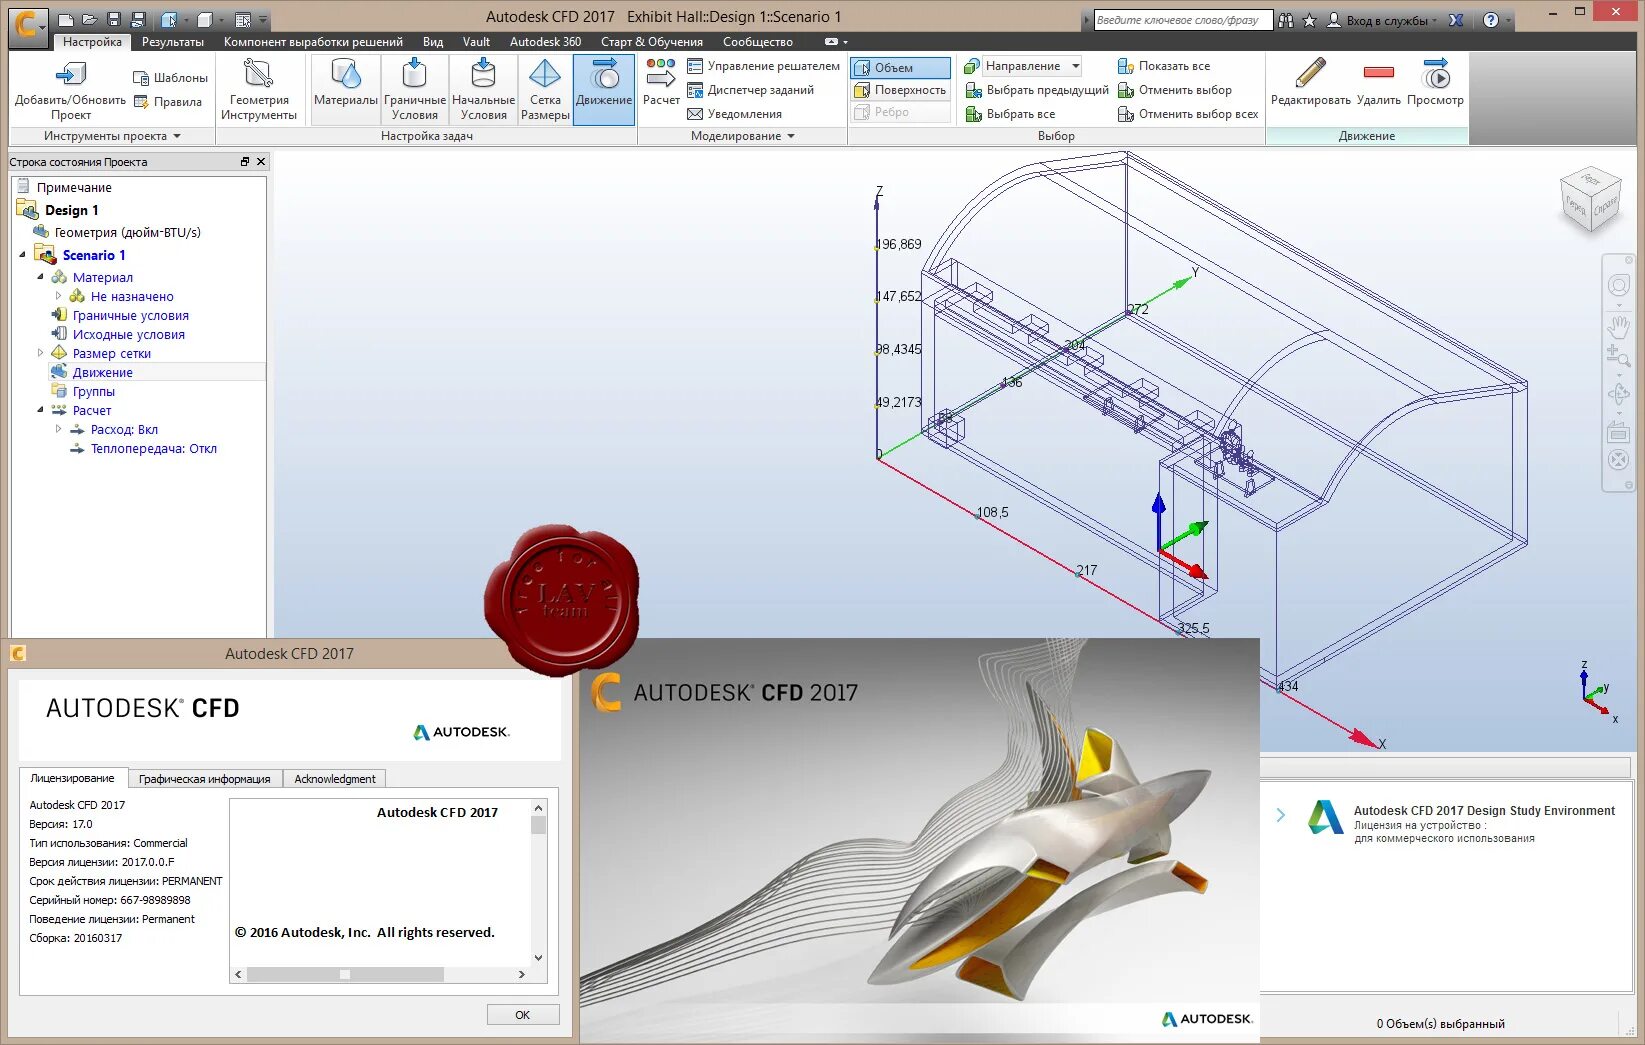The image size is (1645, 1045).
Task: Select Граничные условия in the design tree
Action: coord(130,315)
